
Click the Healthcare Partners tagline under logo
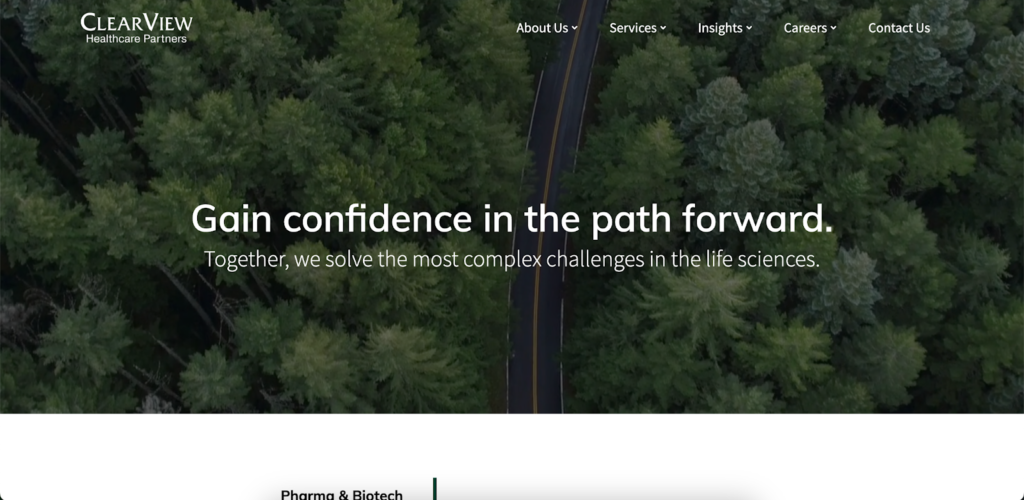point(136,39)
